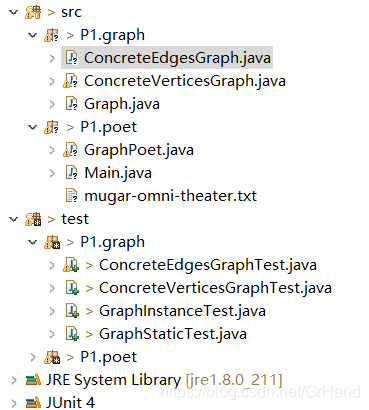The image size is (369, 410).
Task: Select GraphInstanceTest.java file name
Action: pos(182,311)
